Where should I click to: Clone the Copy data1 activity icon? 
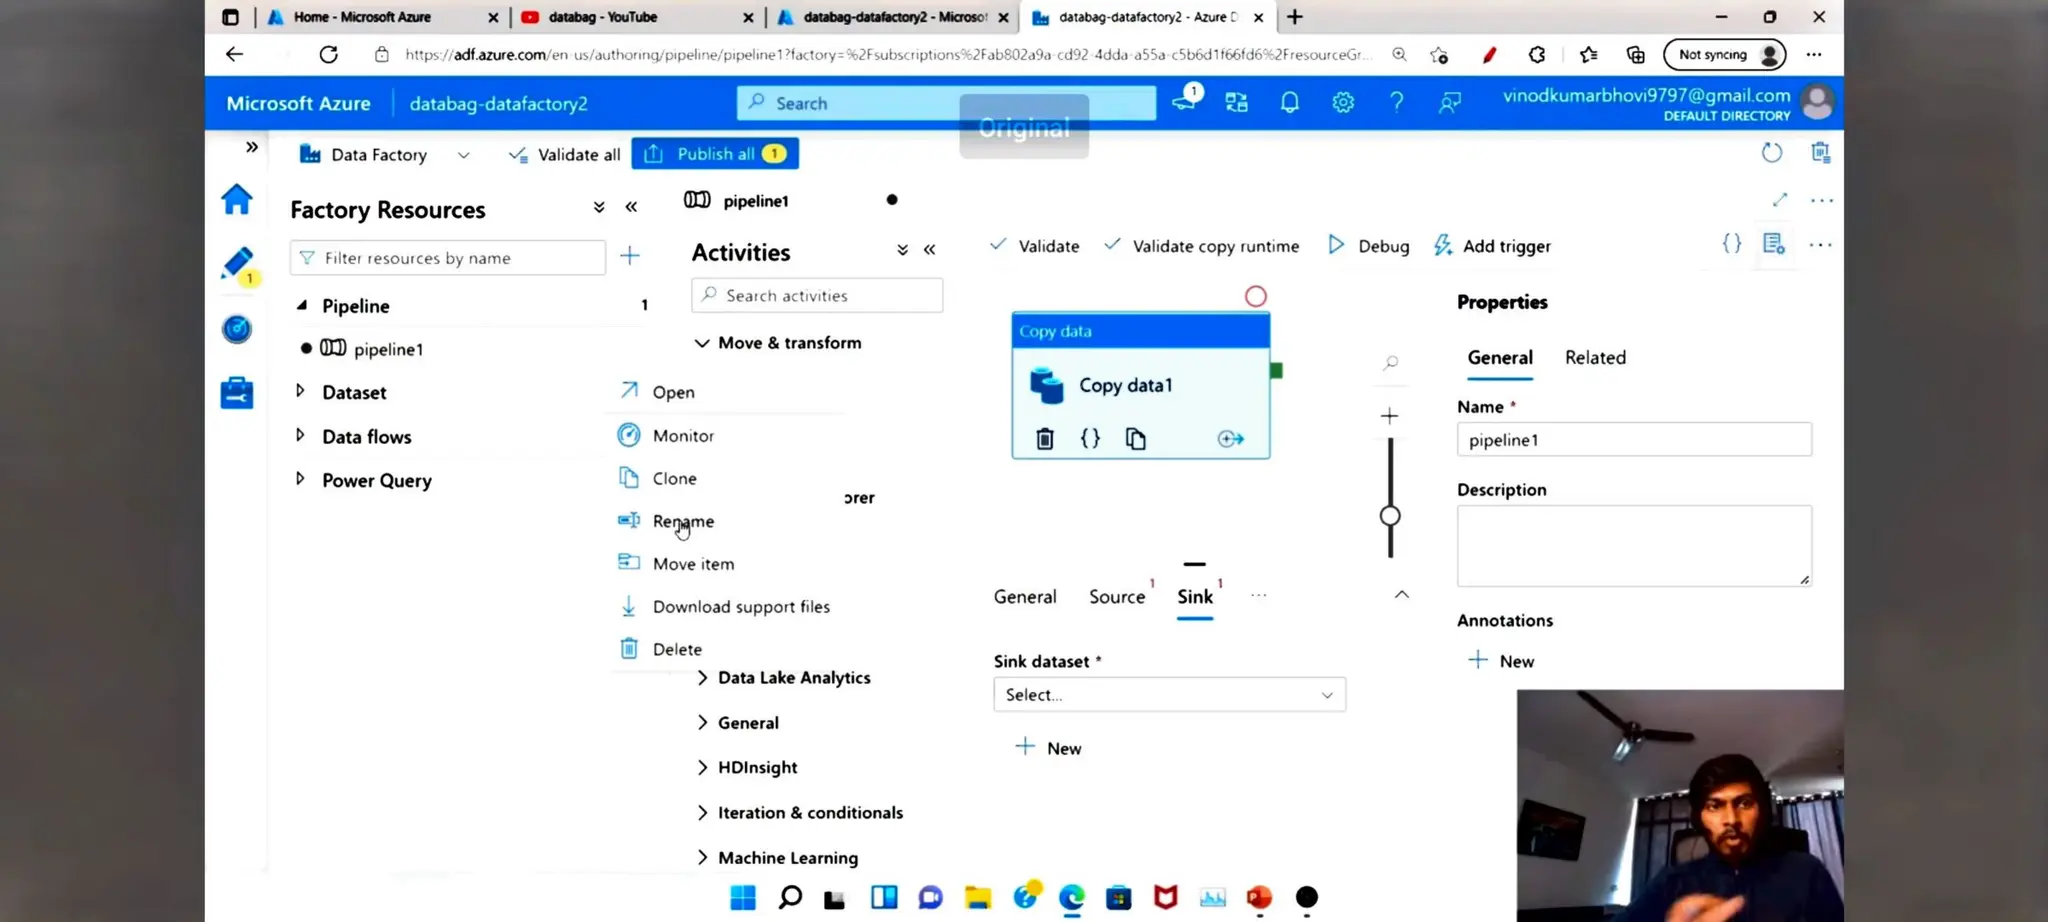point(1135,439)
